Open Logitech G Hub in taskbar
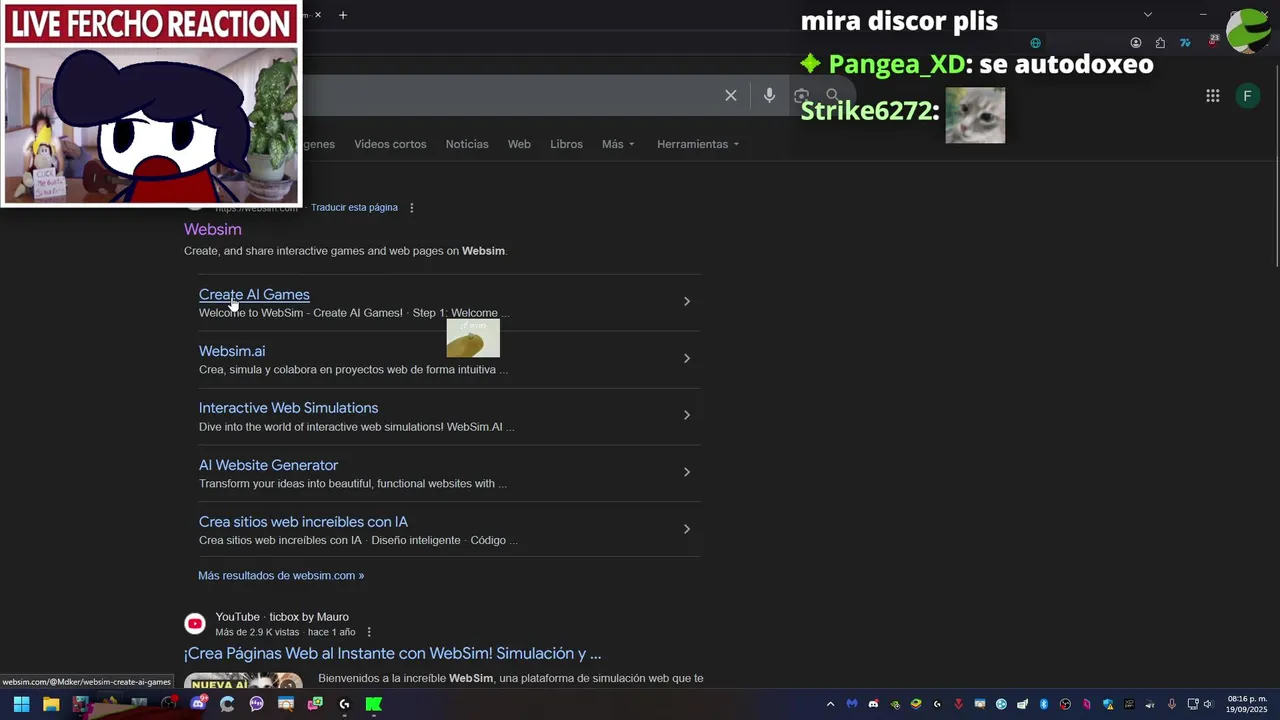 (x=344, y=704)
